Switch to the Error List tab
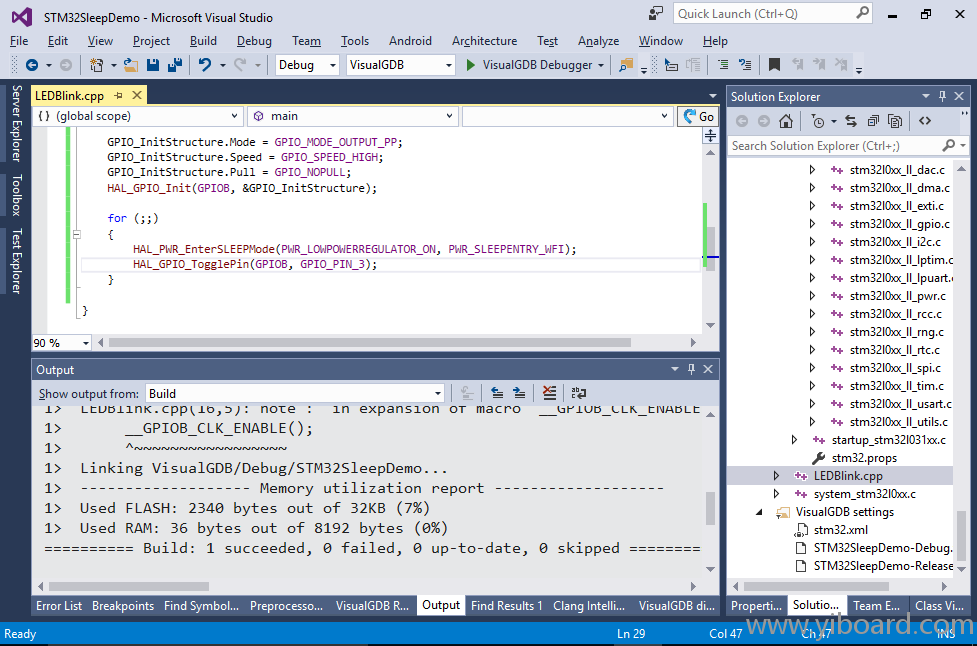The image size is (977, 646). click(59, 606)
